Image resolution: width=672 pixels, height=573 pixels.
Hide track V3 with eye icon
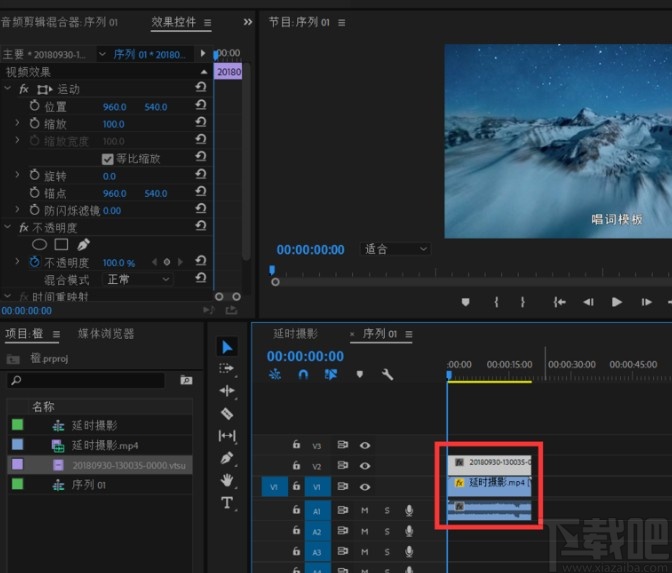click(365, 445)
